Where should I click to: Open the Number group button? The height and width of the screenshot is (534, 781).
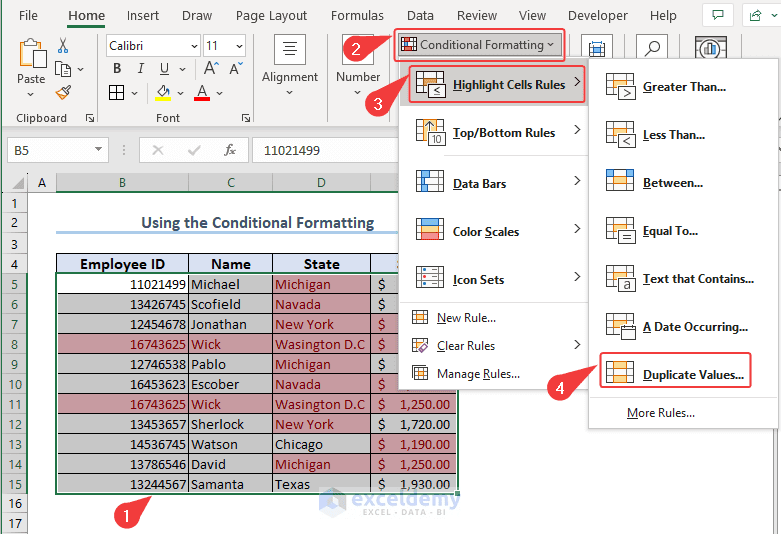click(358, 65)
